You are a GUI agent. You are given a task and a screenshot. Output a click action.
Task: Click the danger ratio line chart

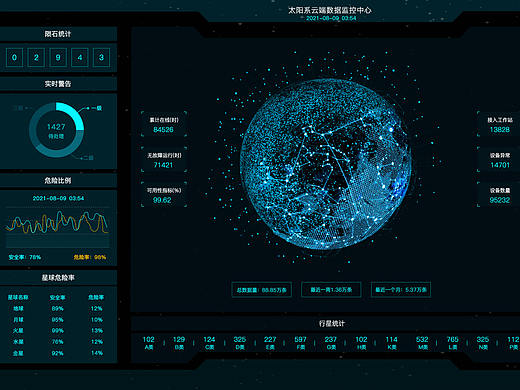click(57, 227)
